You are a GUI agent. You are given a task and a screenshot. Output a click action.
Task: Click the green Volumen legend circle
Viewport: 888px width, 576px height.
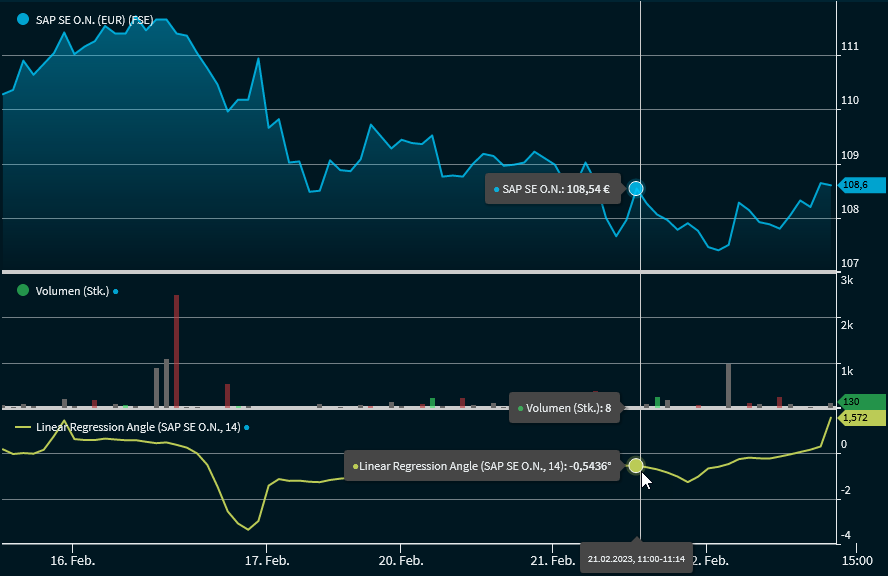pos(23,291)
